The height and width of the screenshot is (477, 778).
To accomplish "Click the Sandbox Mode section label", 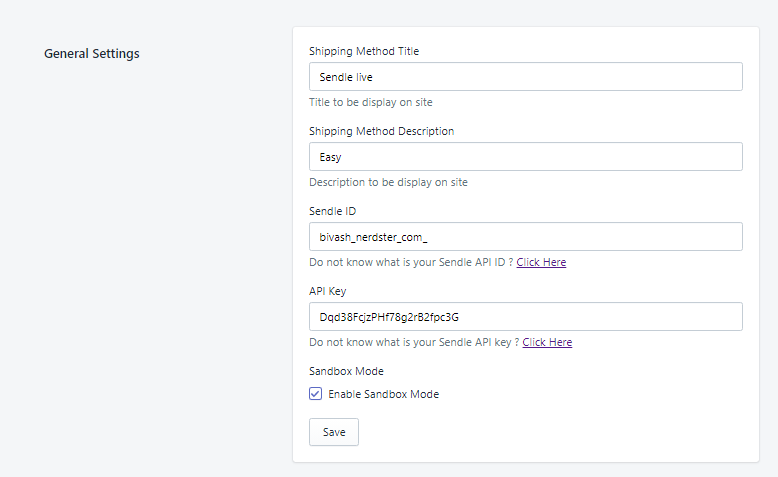I will click(346, 371).
